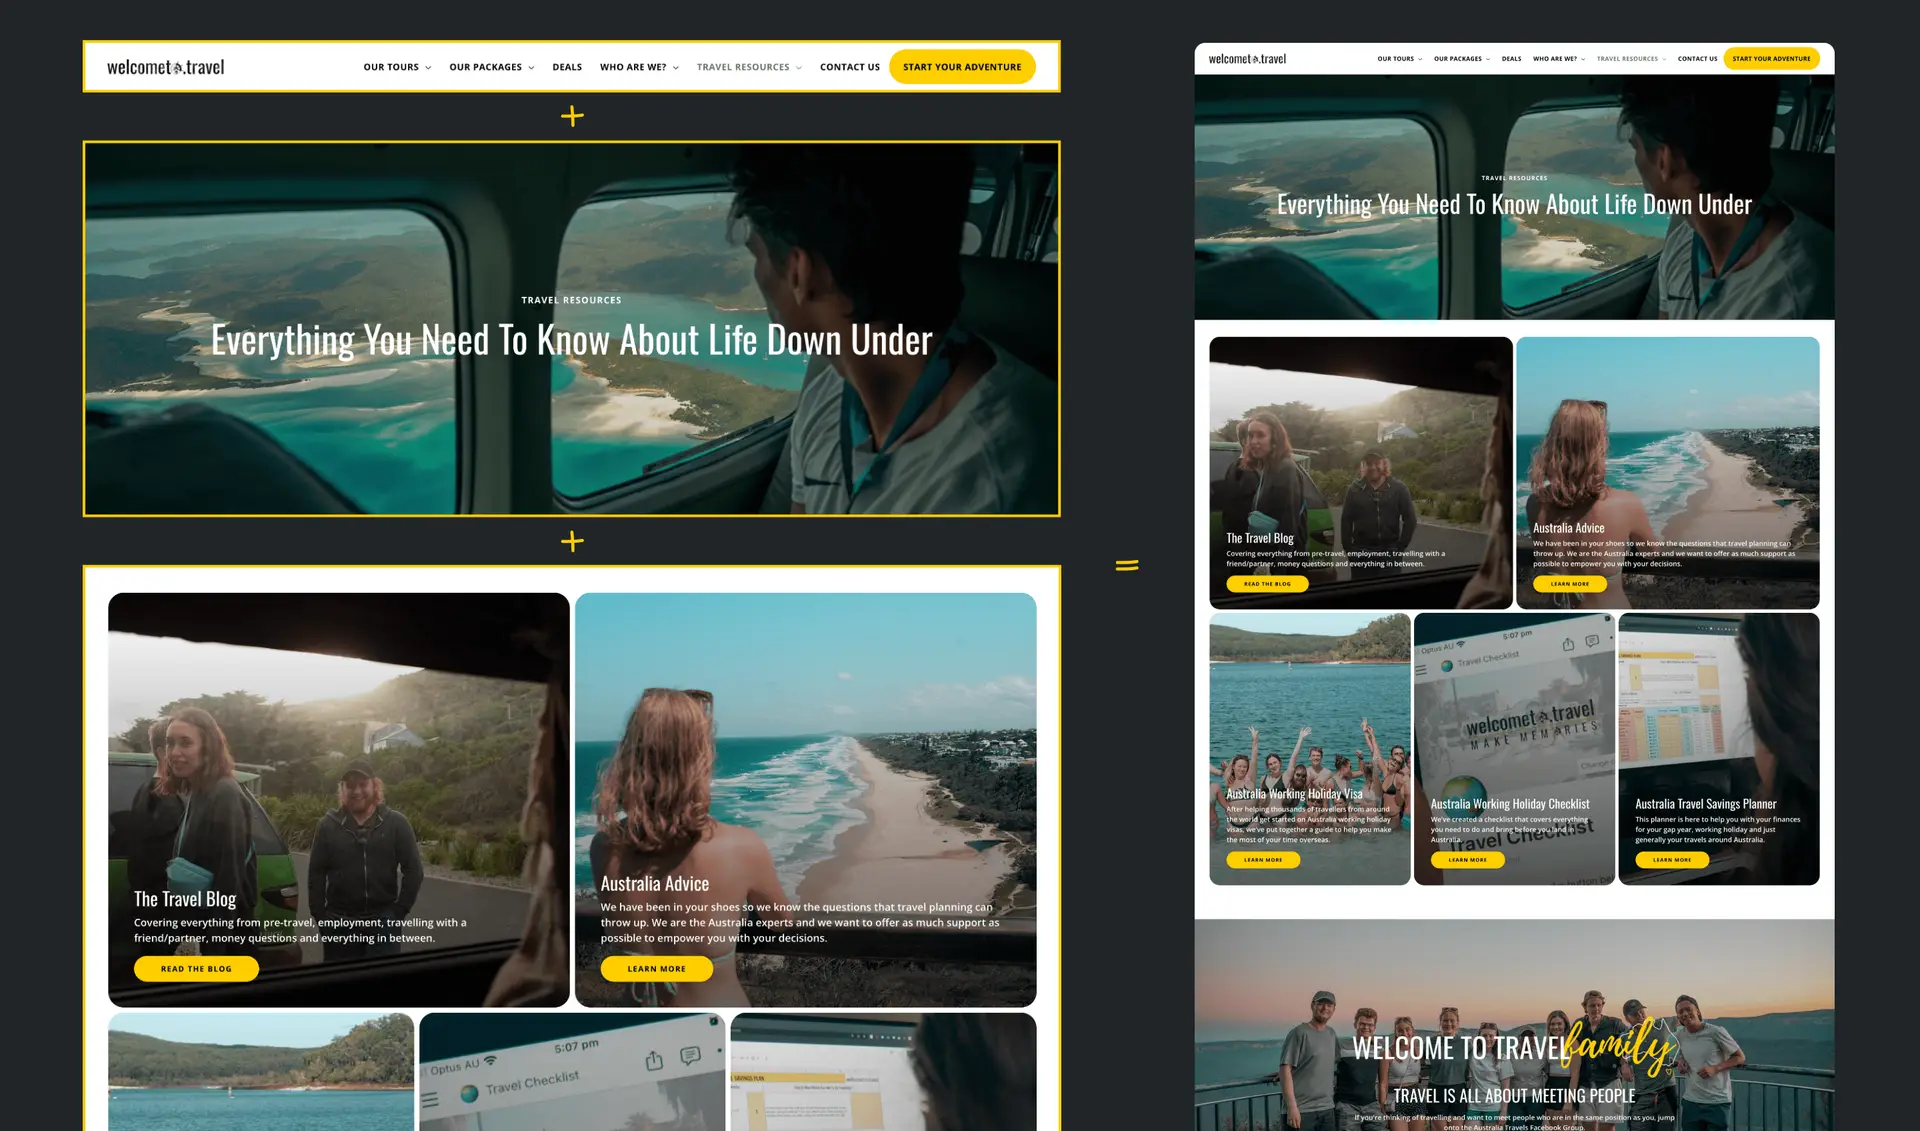Click START YOUR ADVENTURE in the small page preview
Viewport: 1920px width, 1131px height.
[1771, 59]
